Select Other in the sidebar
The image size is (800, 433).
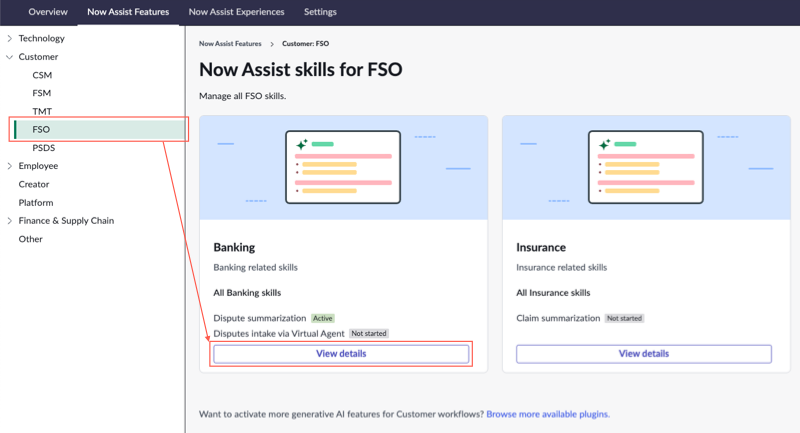click(31, 239)
